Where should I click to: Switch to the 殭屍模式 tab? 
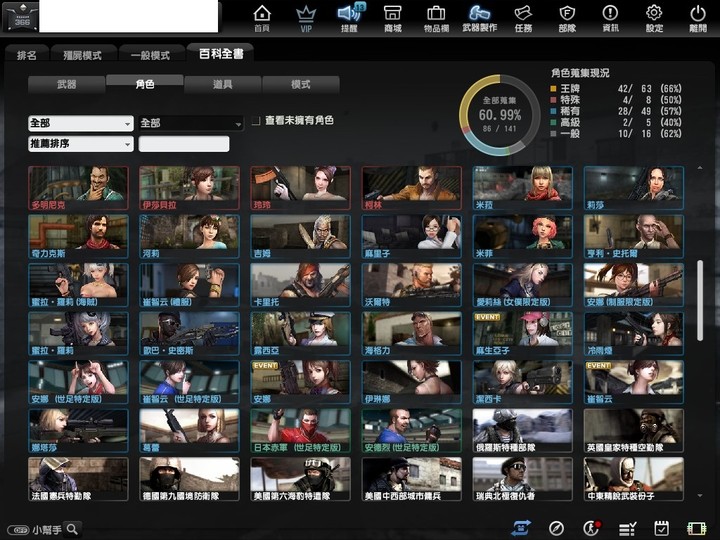83,55
